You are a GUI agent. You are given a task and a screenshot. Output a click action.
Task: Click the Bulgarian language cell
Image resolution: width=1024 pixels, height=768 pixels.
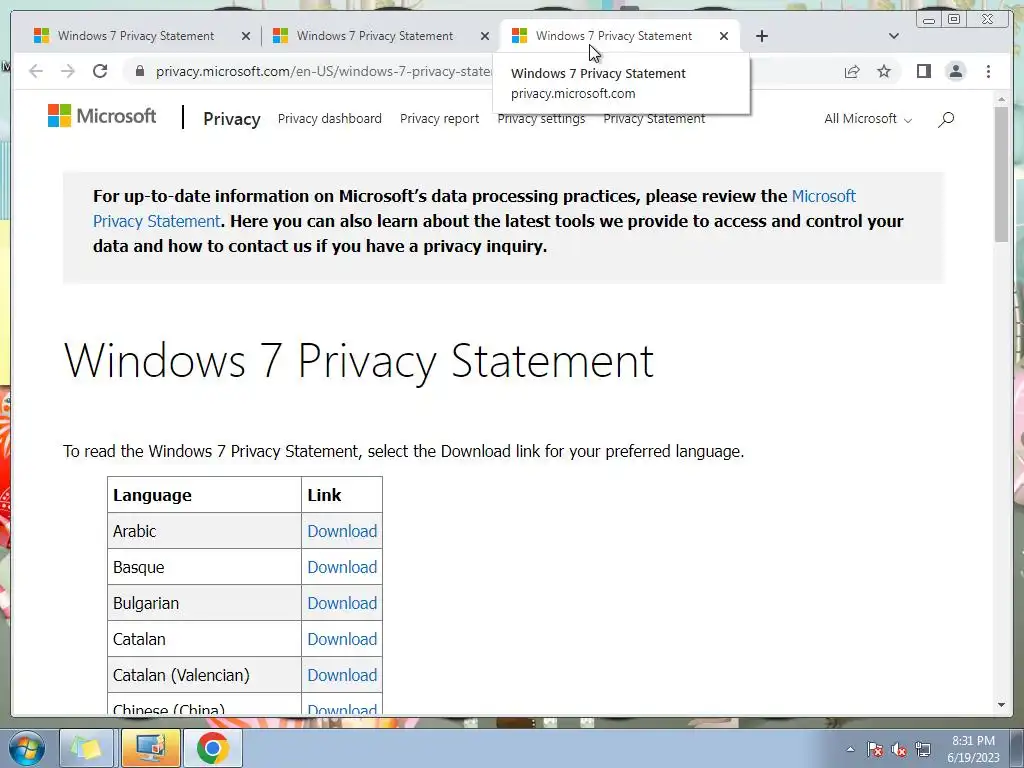[x=204, y=602]
